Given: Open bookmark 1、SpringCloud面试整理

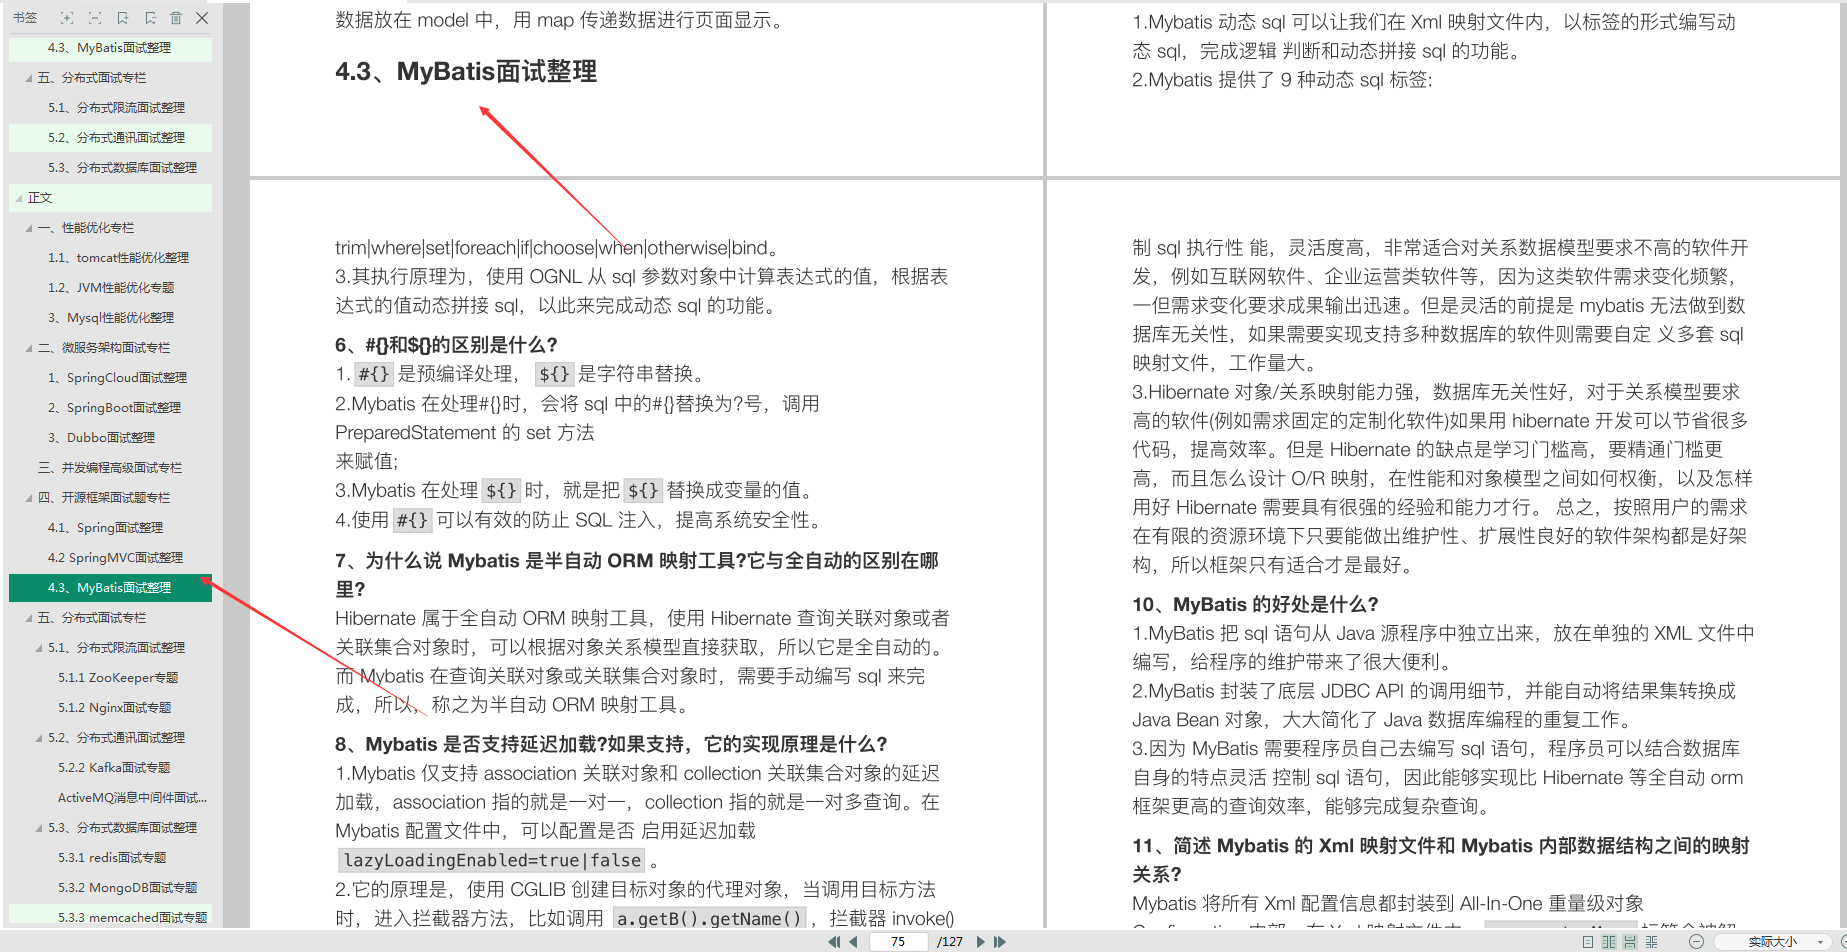Looking at the screenshot, I should pos(117,377).
